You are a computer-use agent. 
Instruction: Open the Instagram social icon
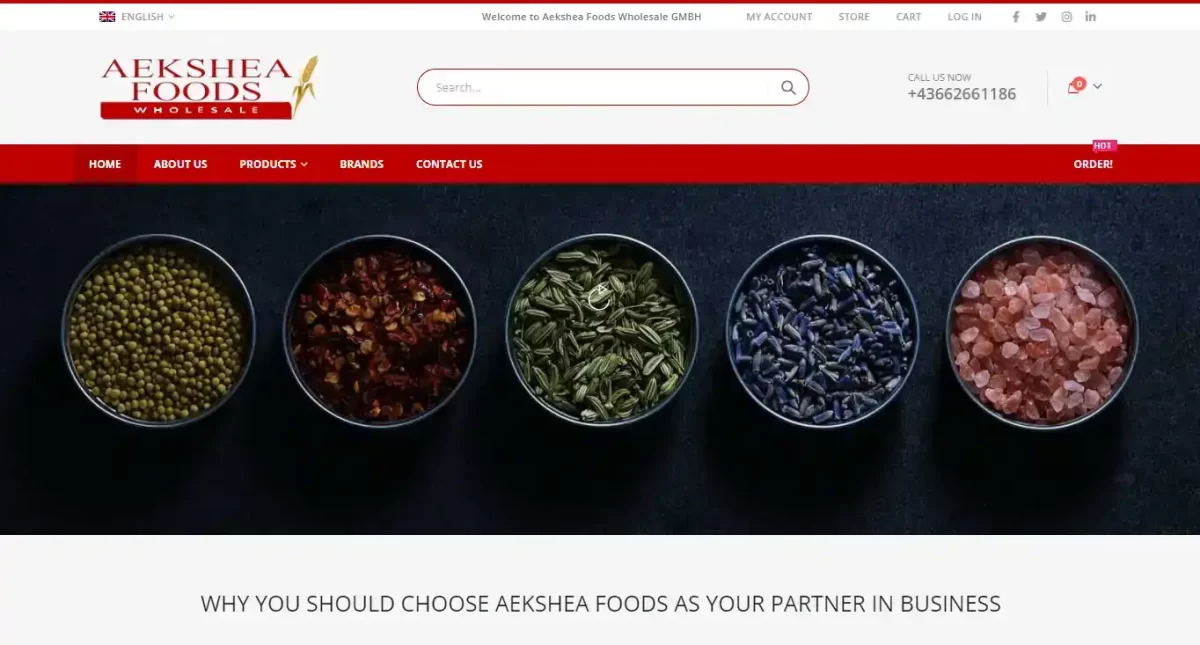(x=1067, y=17)
